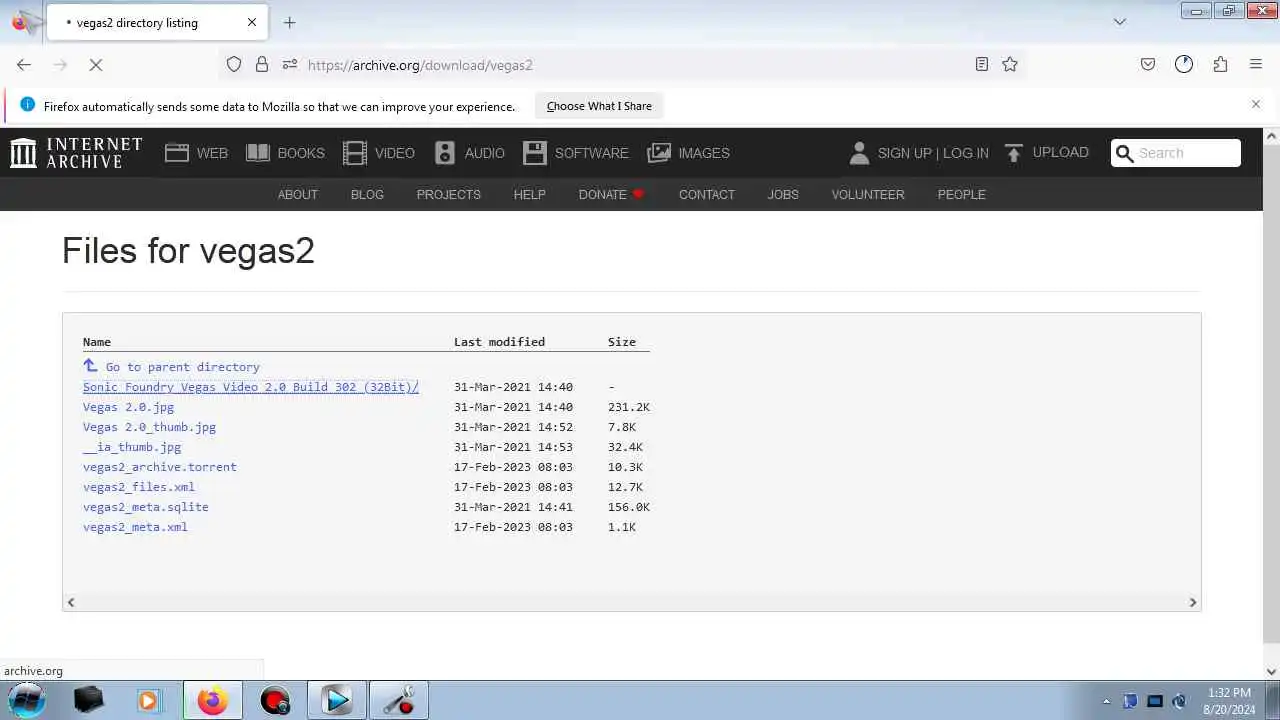Open the extensions puzzle icon
The width and height of the screenshot is (1280, 720).
(1220, 64)
